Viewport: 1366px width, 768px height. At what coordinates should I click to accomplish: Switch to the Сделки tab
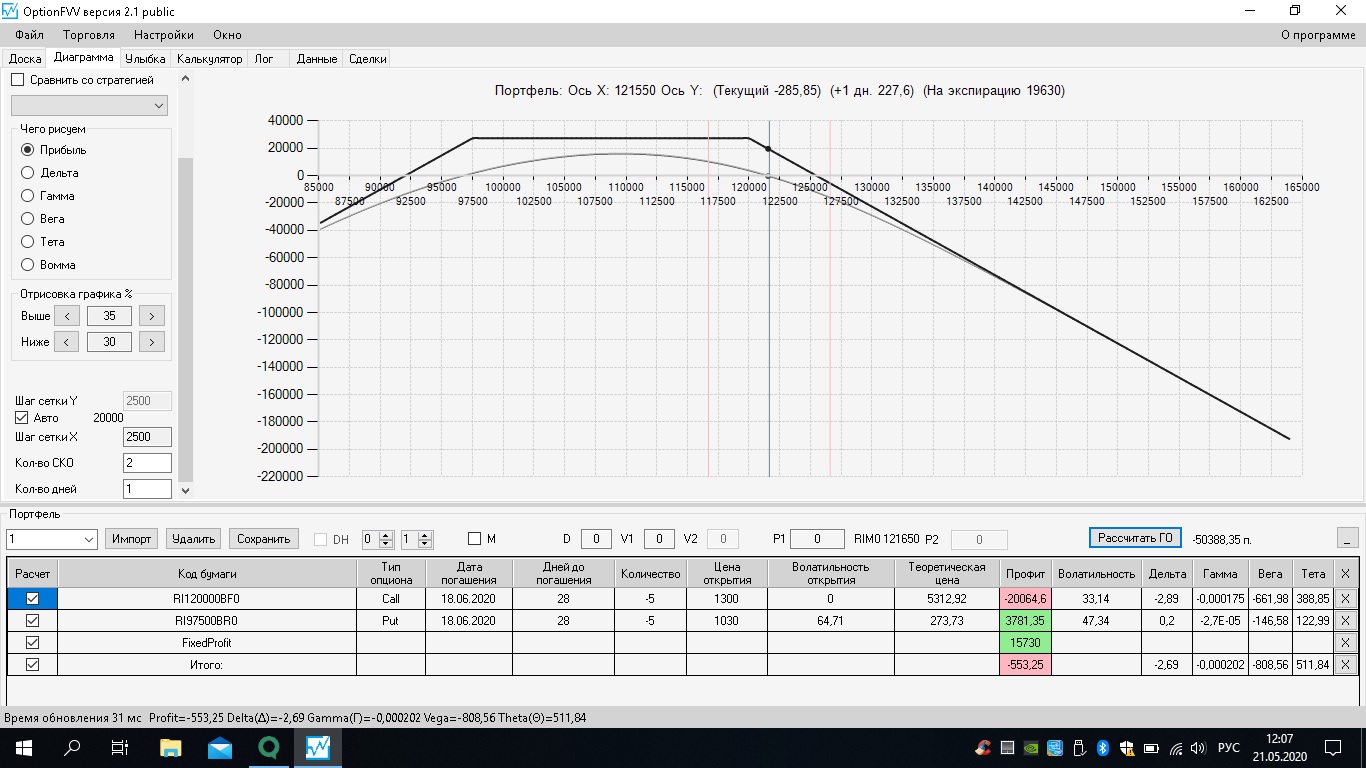pyautogui.click(x=368, y=59)
